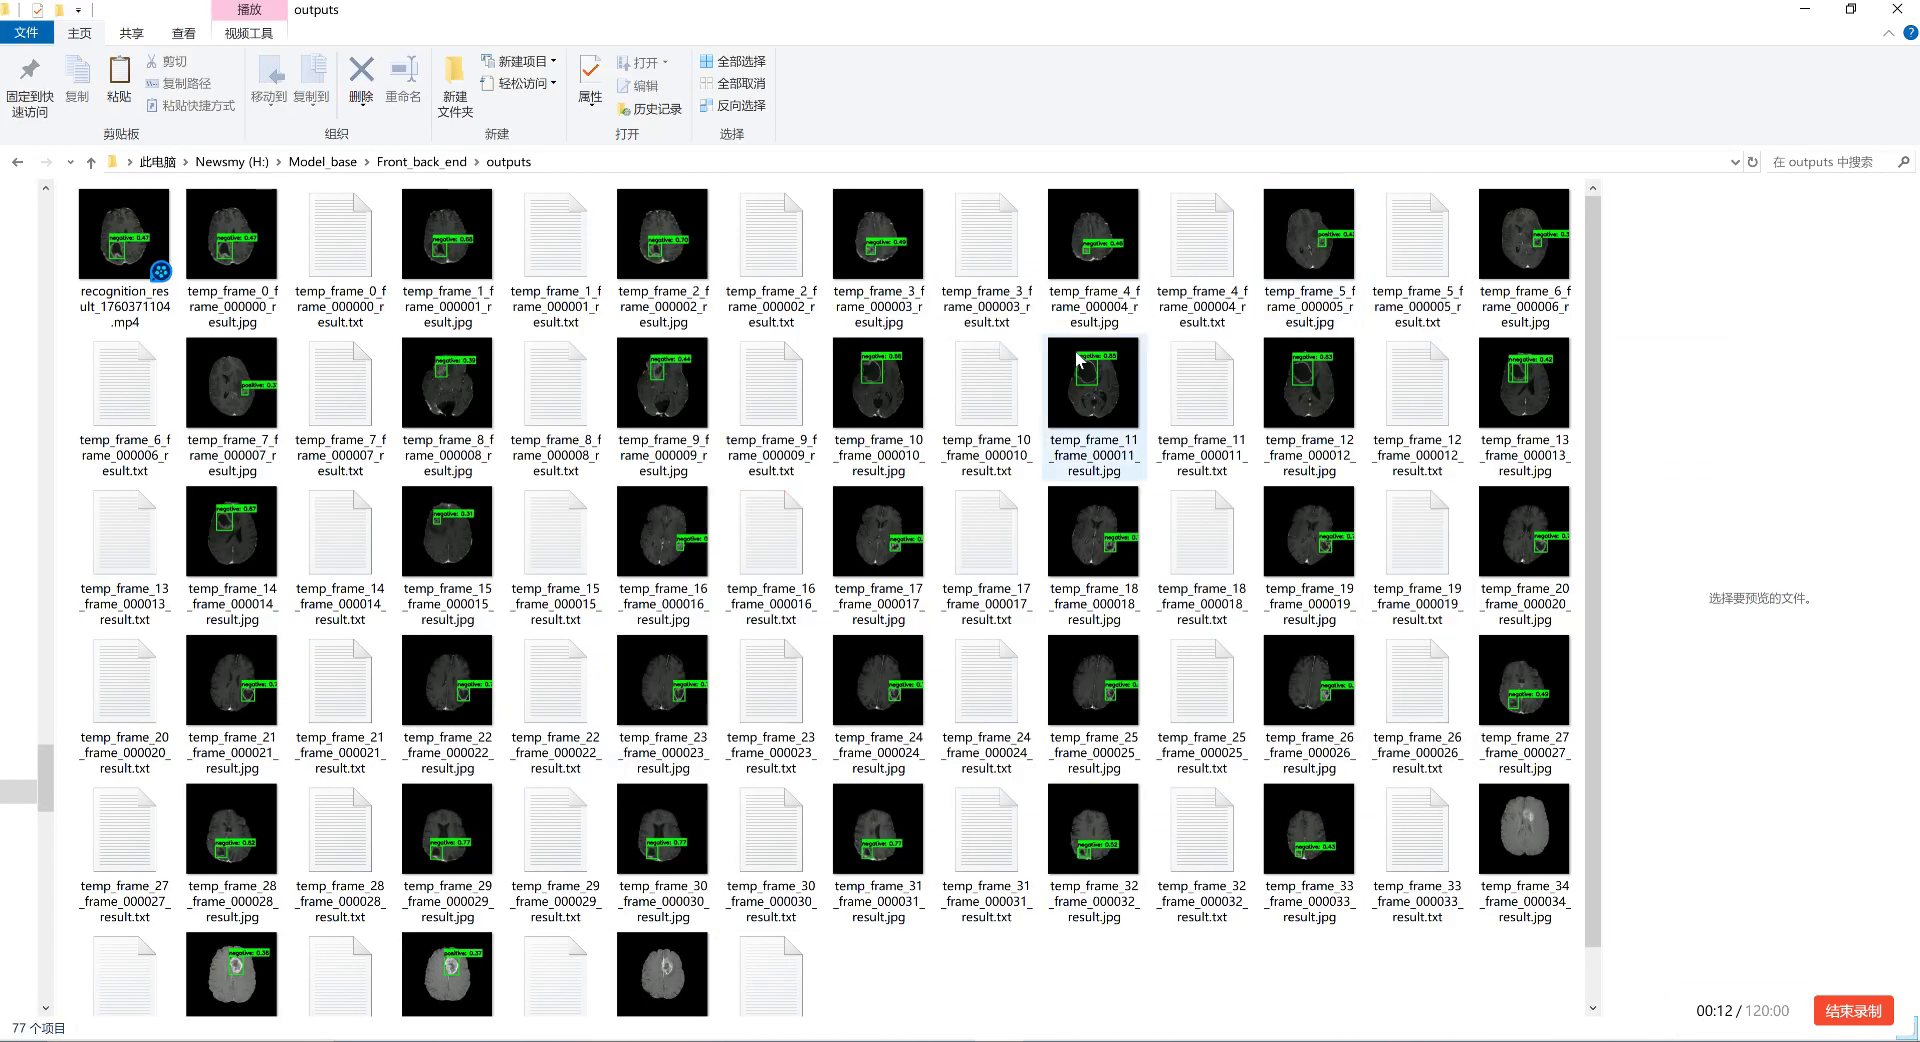Go back with the back arrow
Viewport: 1920px width, 1042px height.
click(x=17, y=162)
